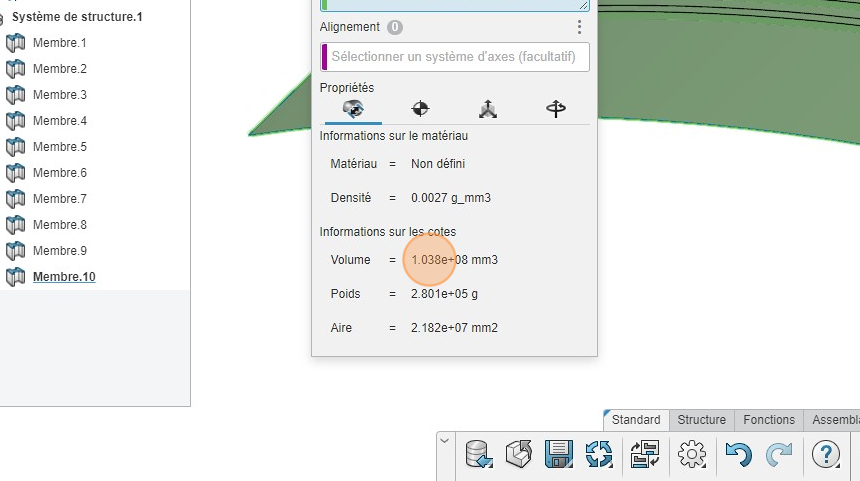
Task: Save with the floppy disk icon
Action: (558, 454)
